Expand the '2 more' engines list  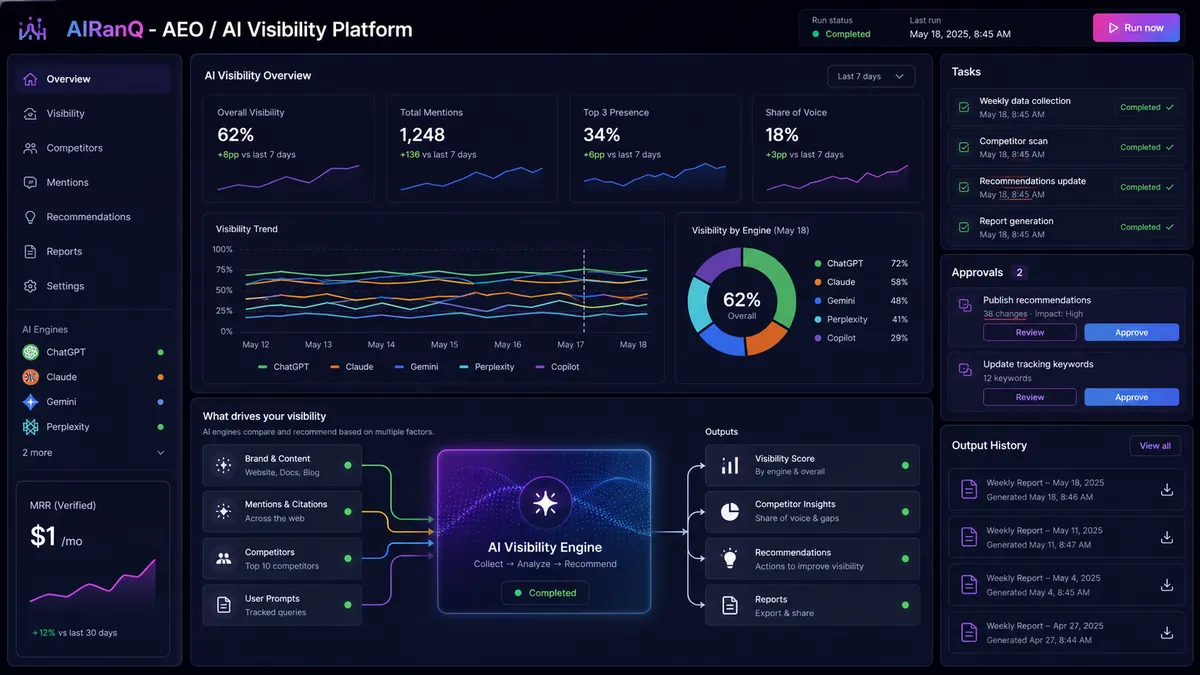click(93, 453)
